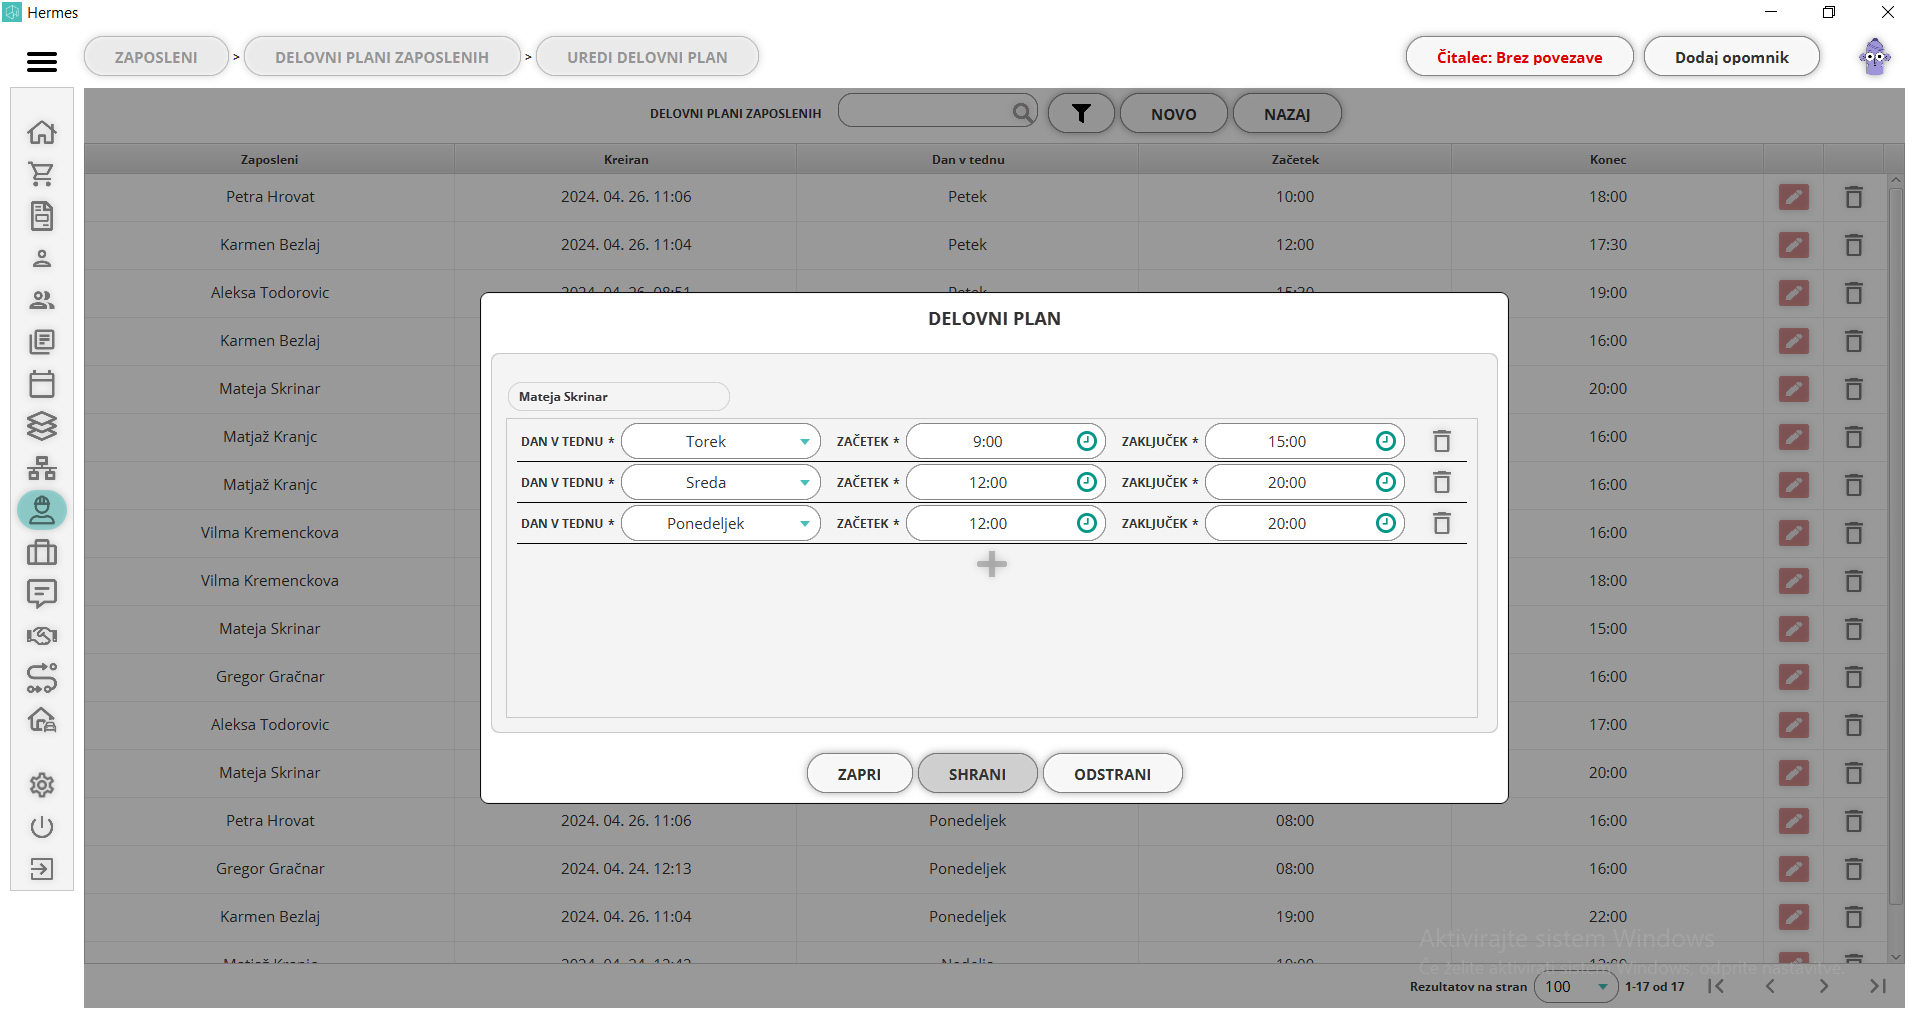Open the chat message sidebar icon
The width and height of the screenshot is (1918, 1024).
pyautogui.click(x=42, y=594)
